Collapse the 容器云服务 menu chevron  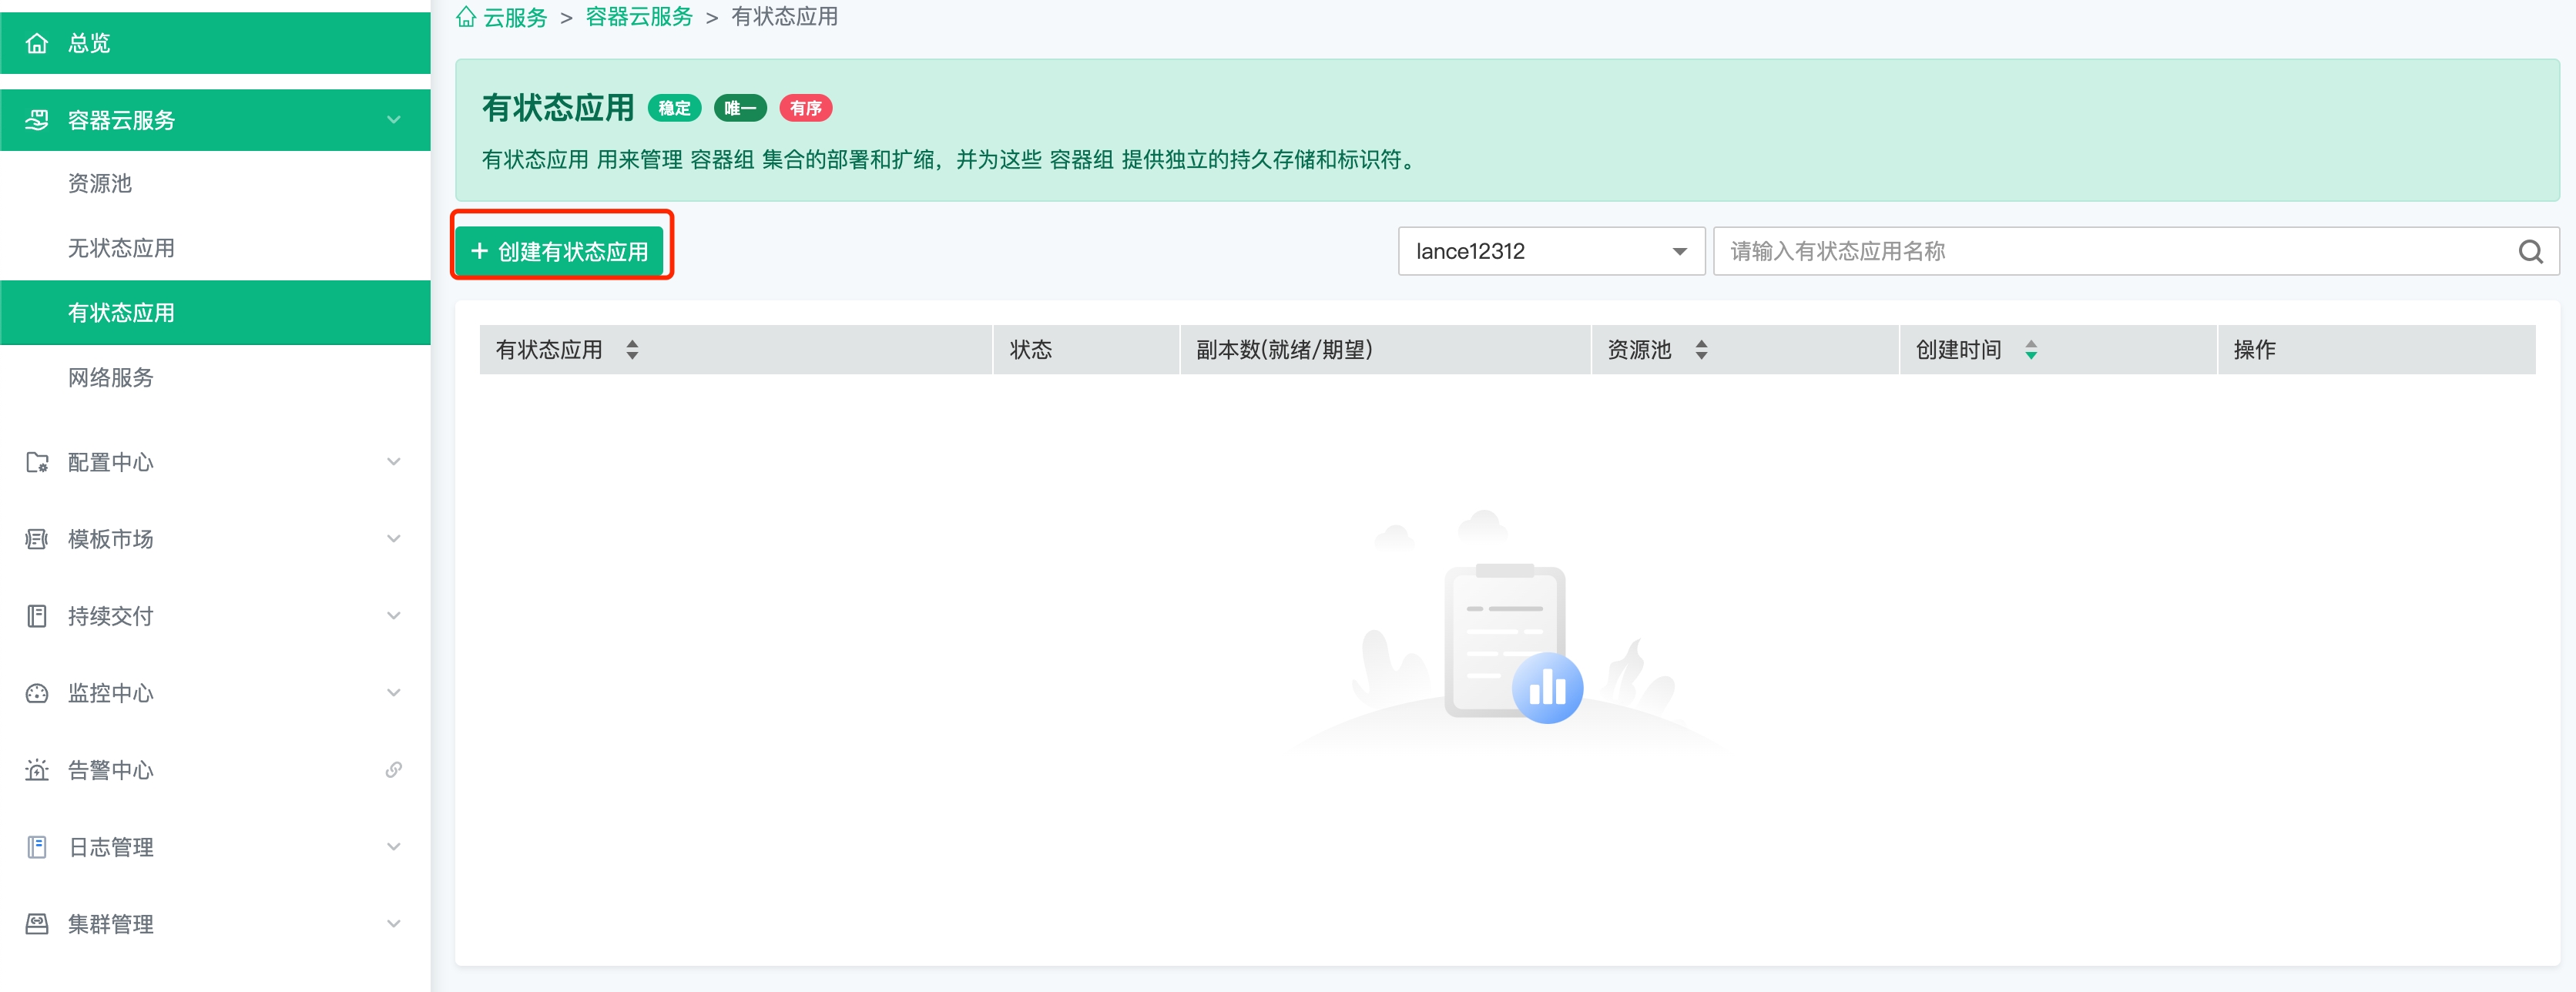pos(394,120)
